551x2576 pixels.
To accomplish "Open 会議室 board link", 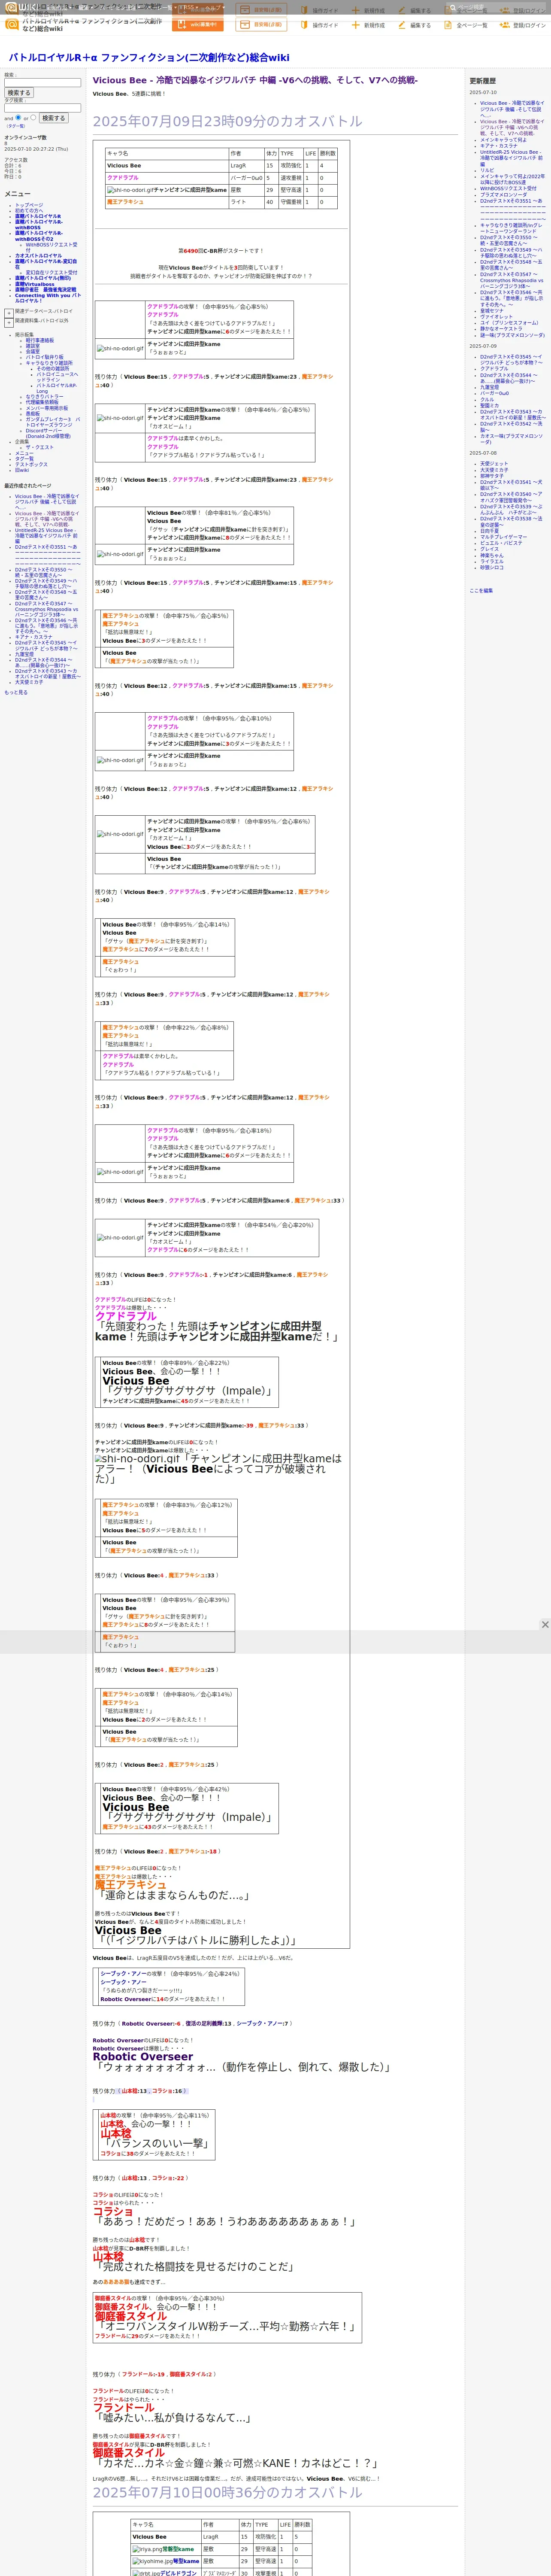I will pos(33,351).
